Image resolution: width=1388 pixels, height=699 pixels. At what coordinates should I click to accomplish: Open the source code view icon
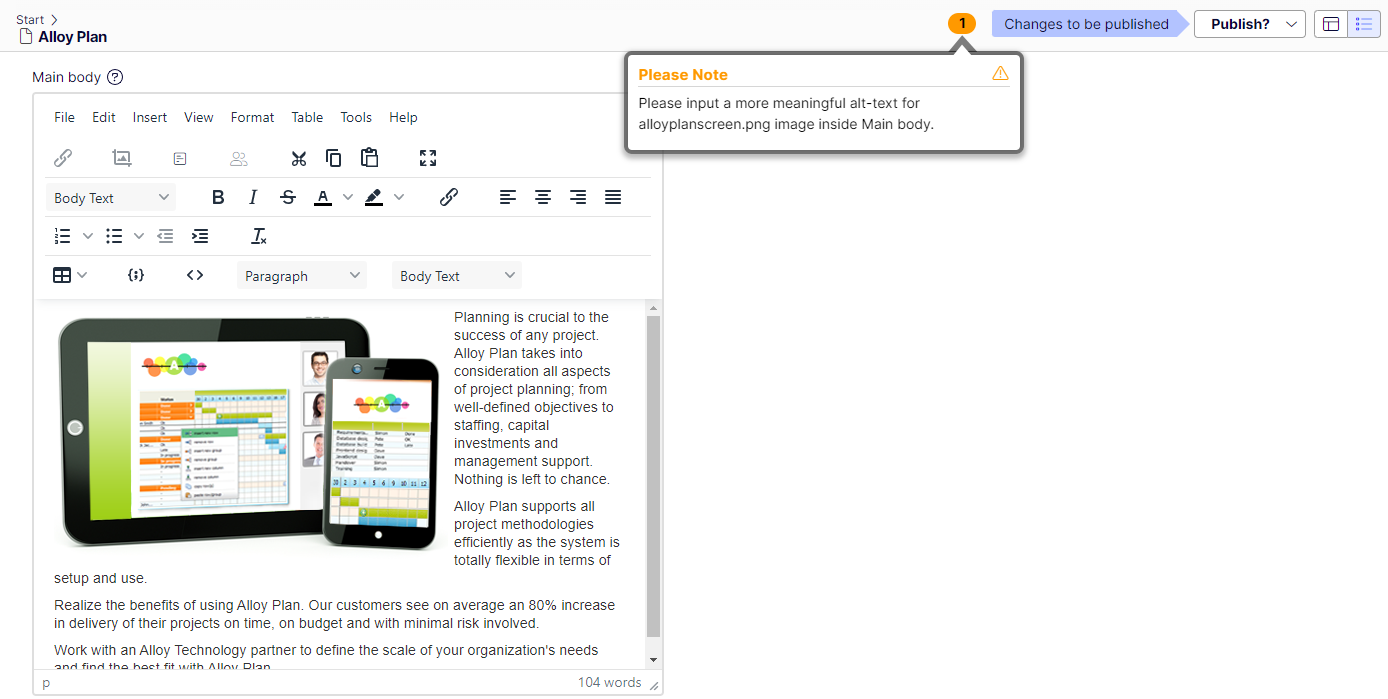pos(195,275)
